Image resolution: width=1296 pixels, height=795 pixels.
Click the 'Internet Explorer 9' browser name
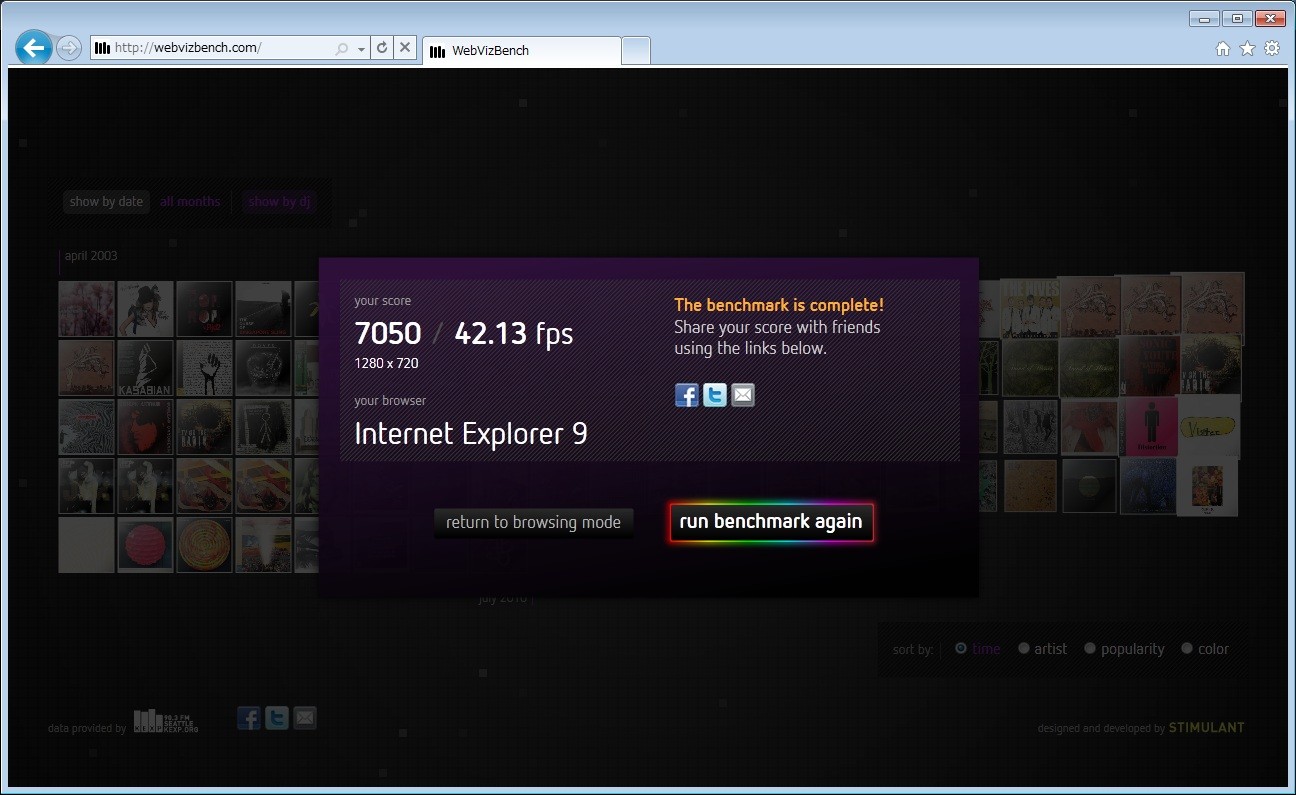click(x=471, y=434)
